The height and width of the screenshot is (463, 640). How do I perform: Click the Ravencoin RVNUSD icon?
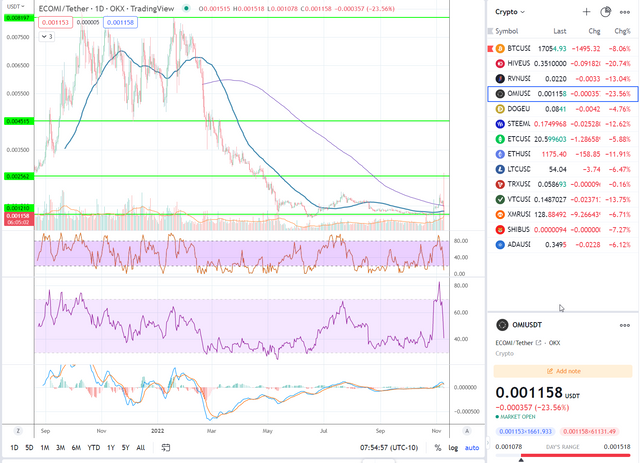coord(500,79)
